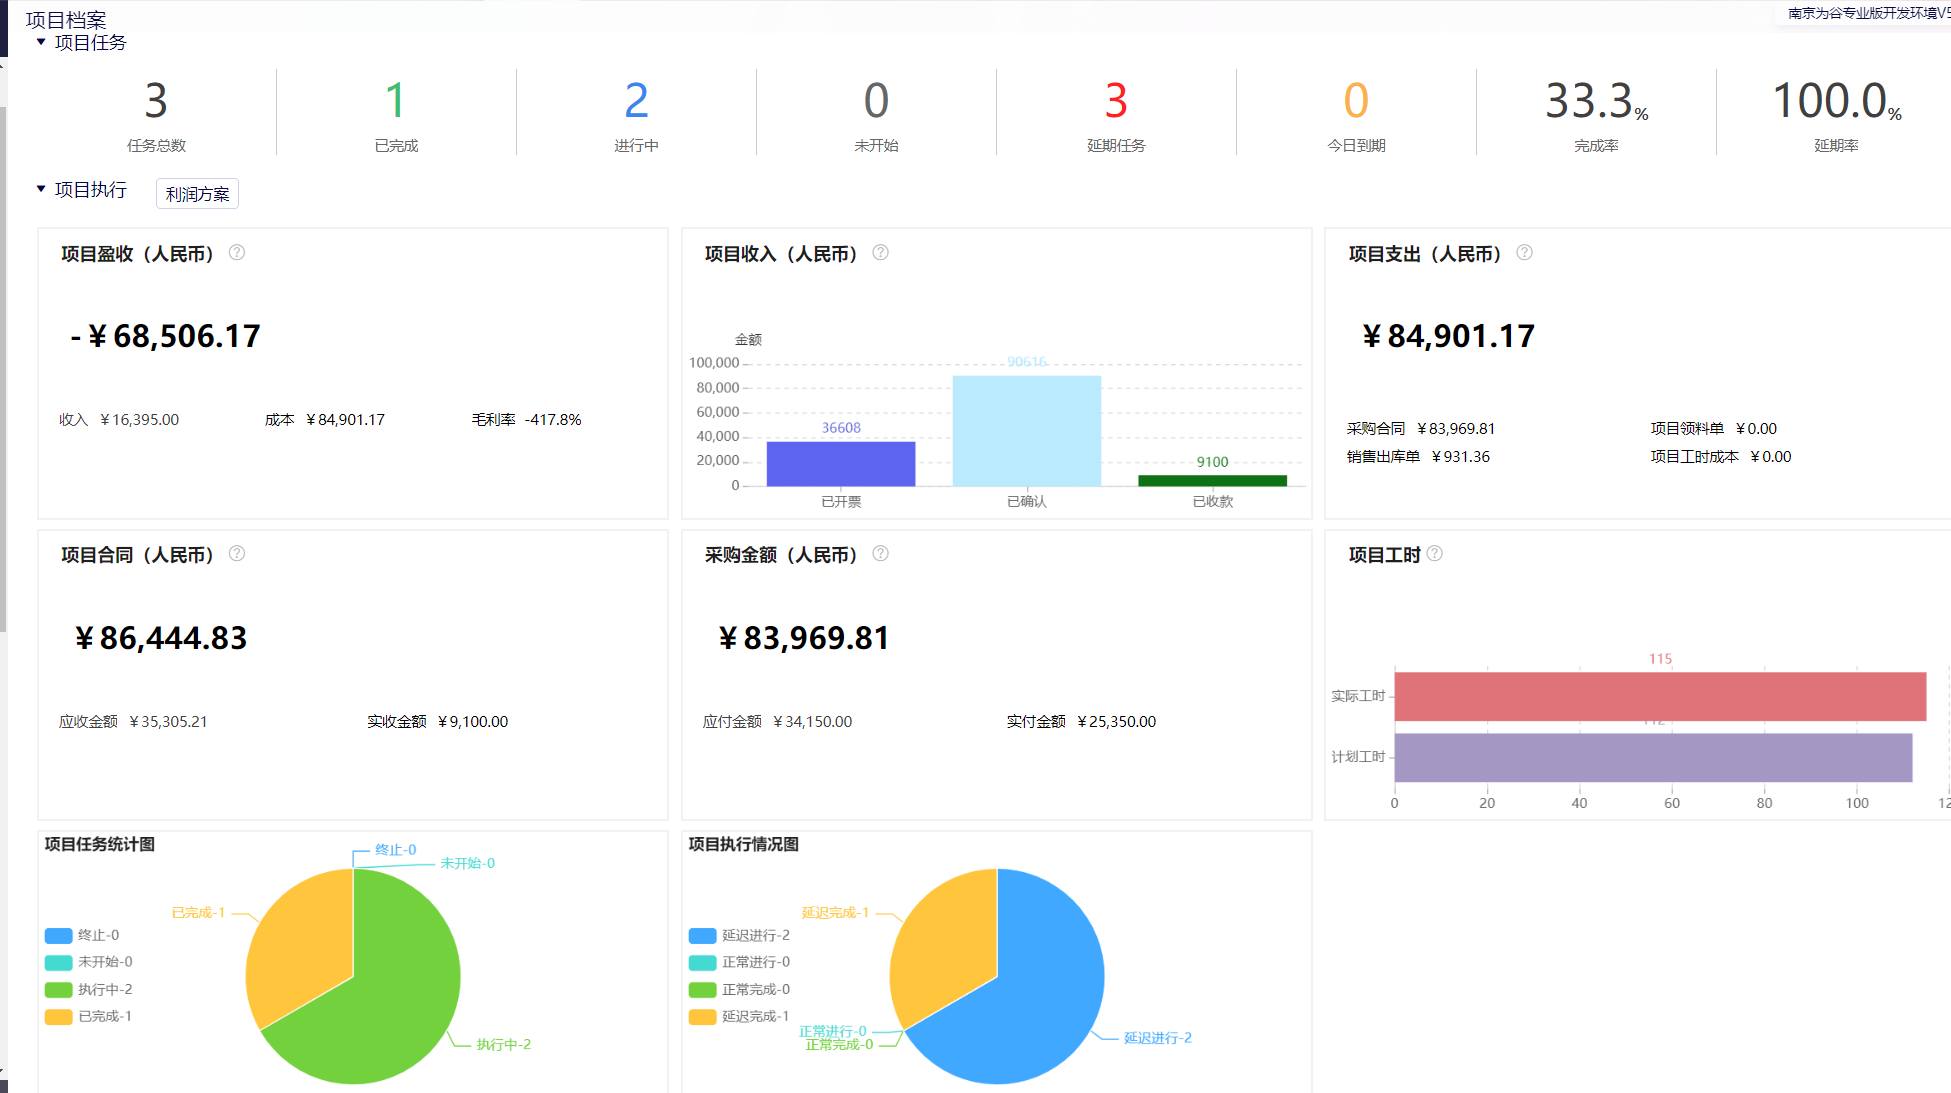The height and width of the screenshot is (1093, 1951).
Task: Click the red 延期任务 count 3
Action: [x=1116, y=101]
